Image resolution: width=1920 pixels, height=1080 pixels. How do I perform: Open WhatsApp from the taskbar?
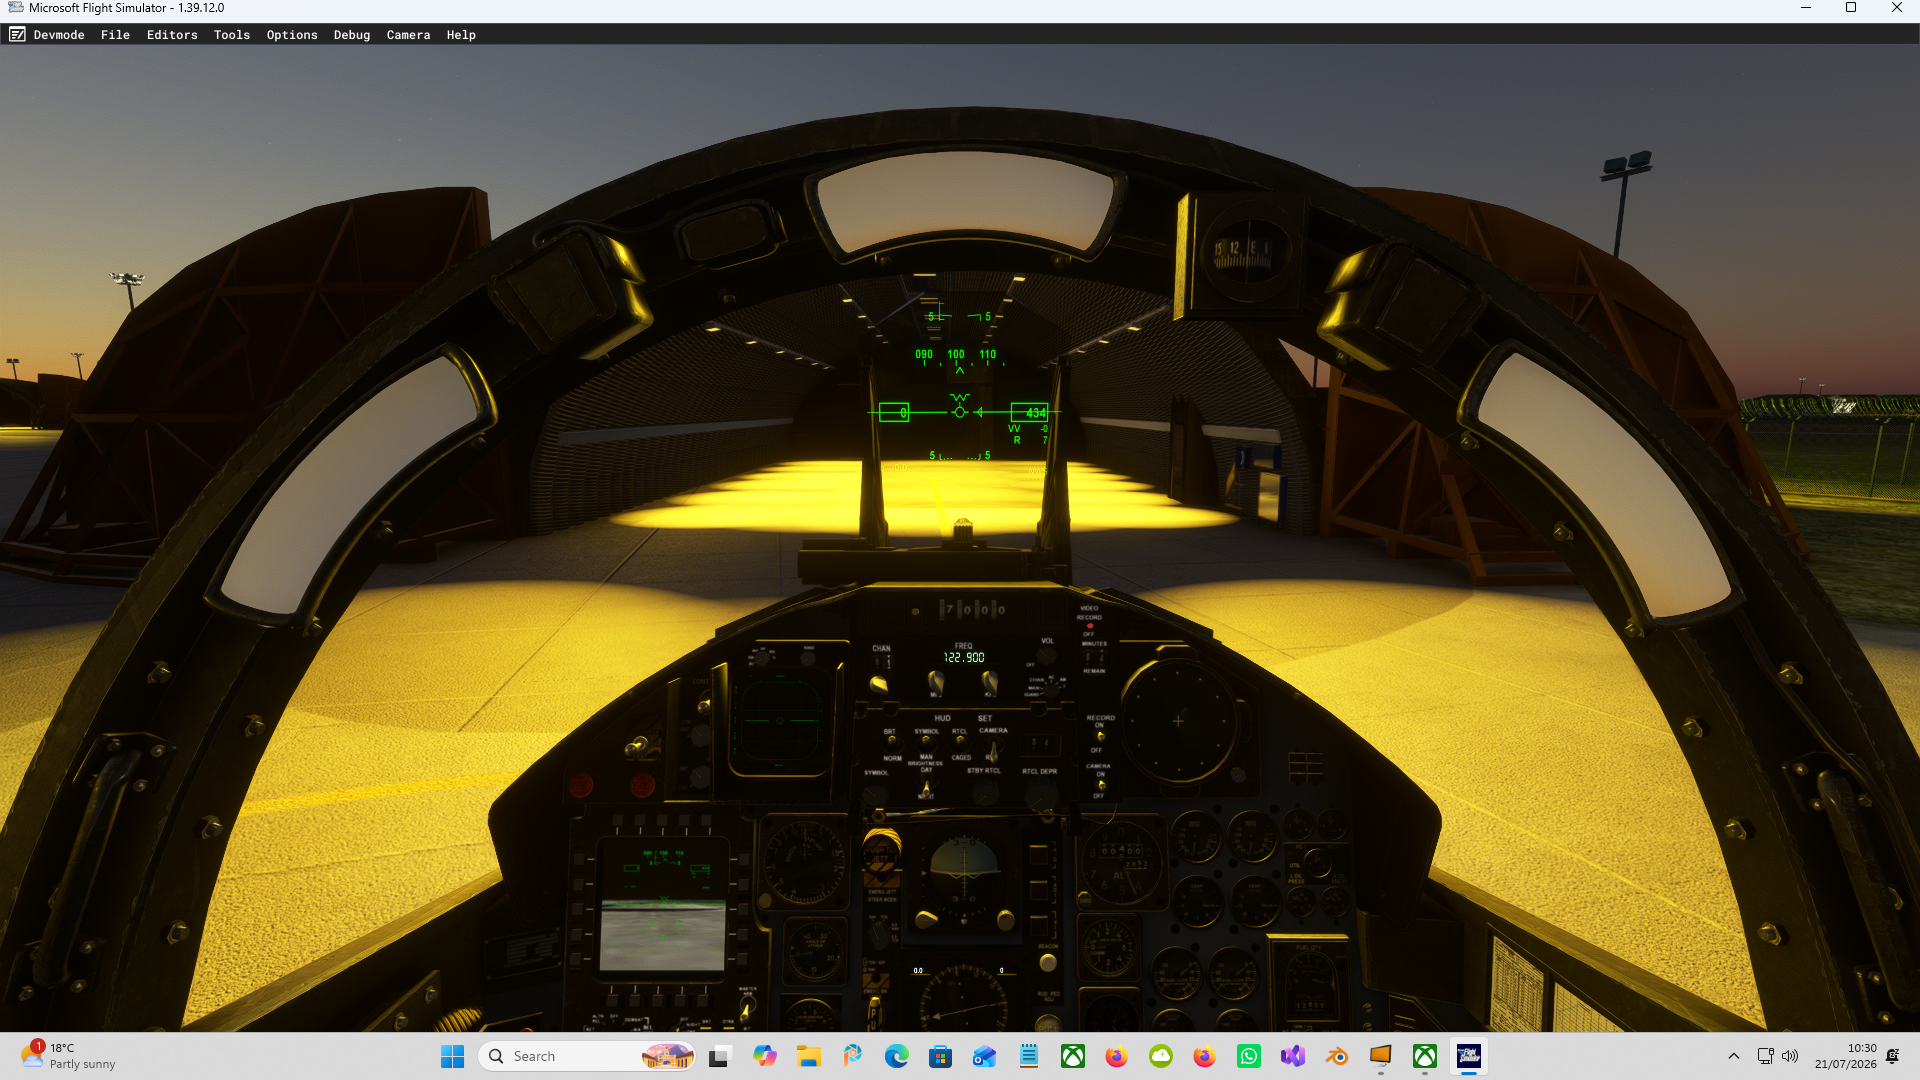(1248, 1056)
